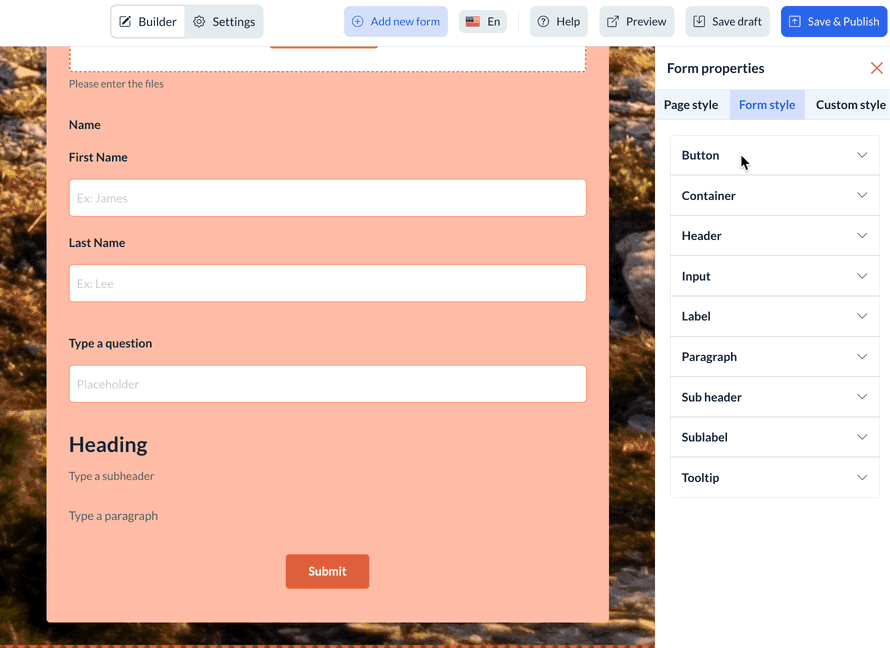Click the Save draft label
This screenshot has width=890, height=648.
[x=737, y=22]
